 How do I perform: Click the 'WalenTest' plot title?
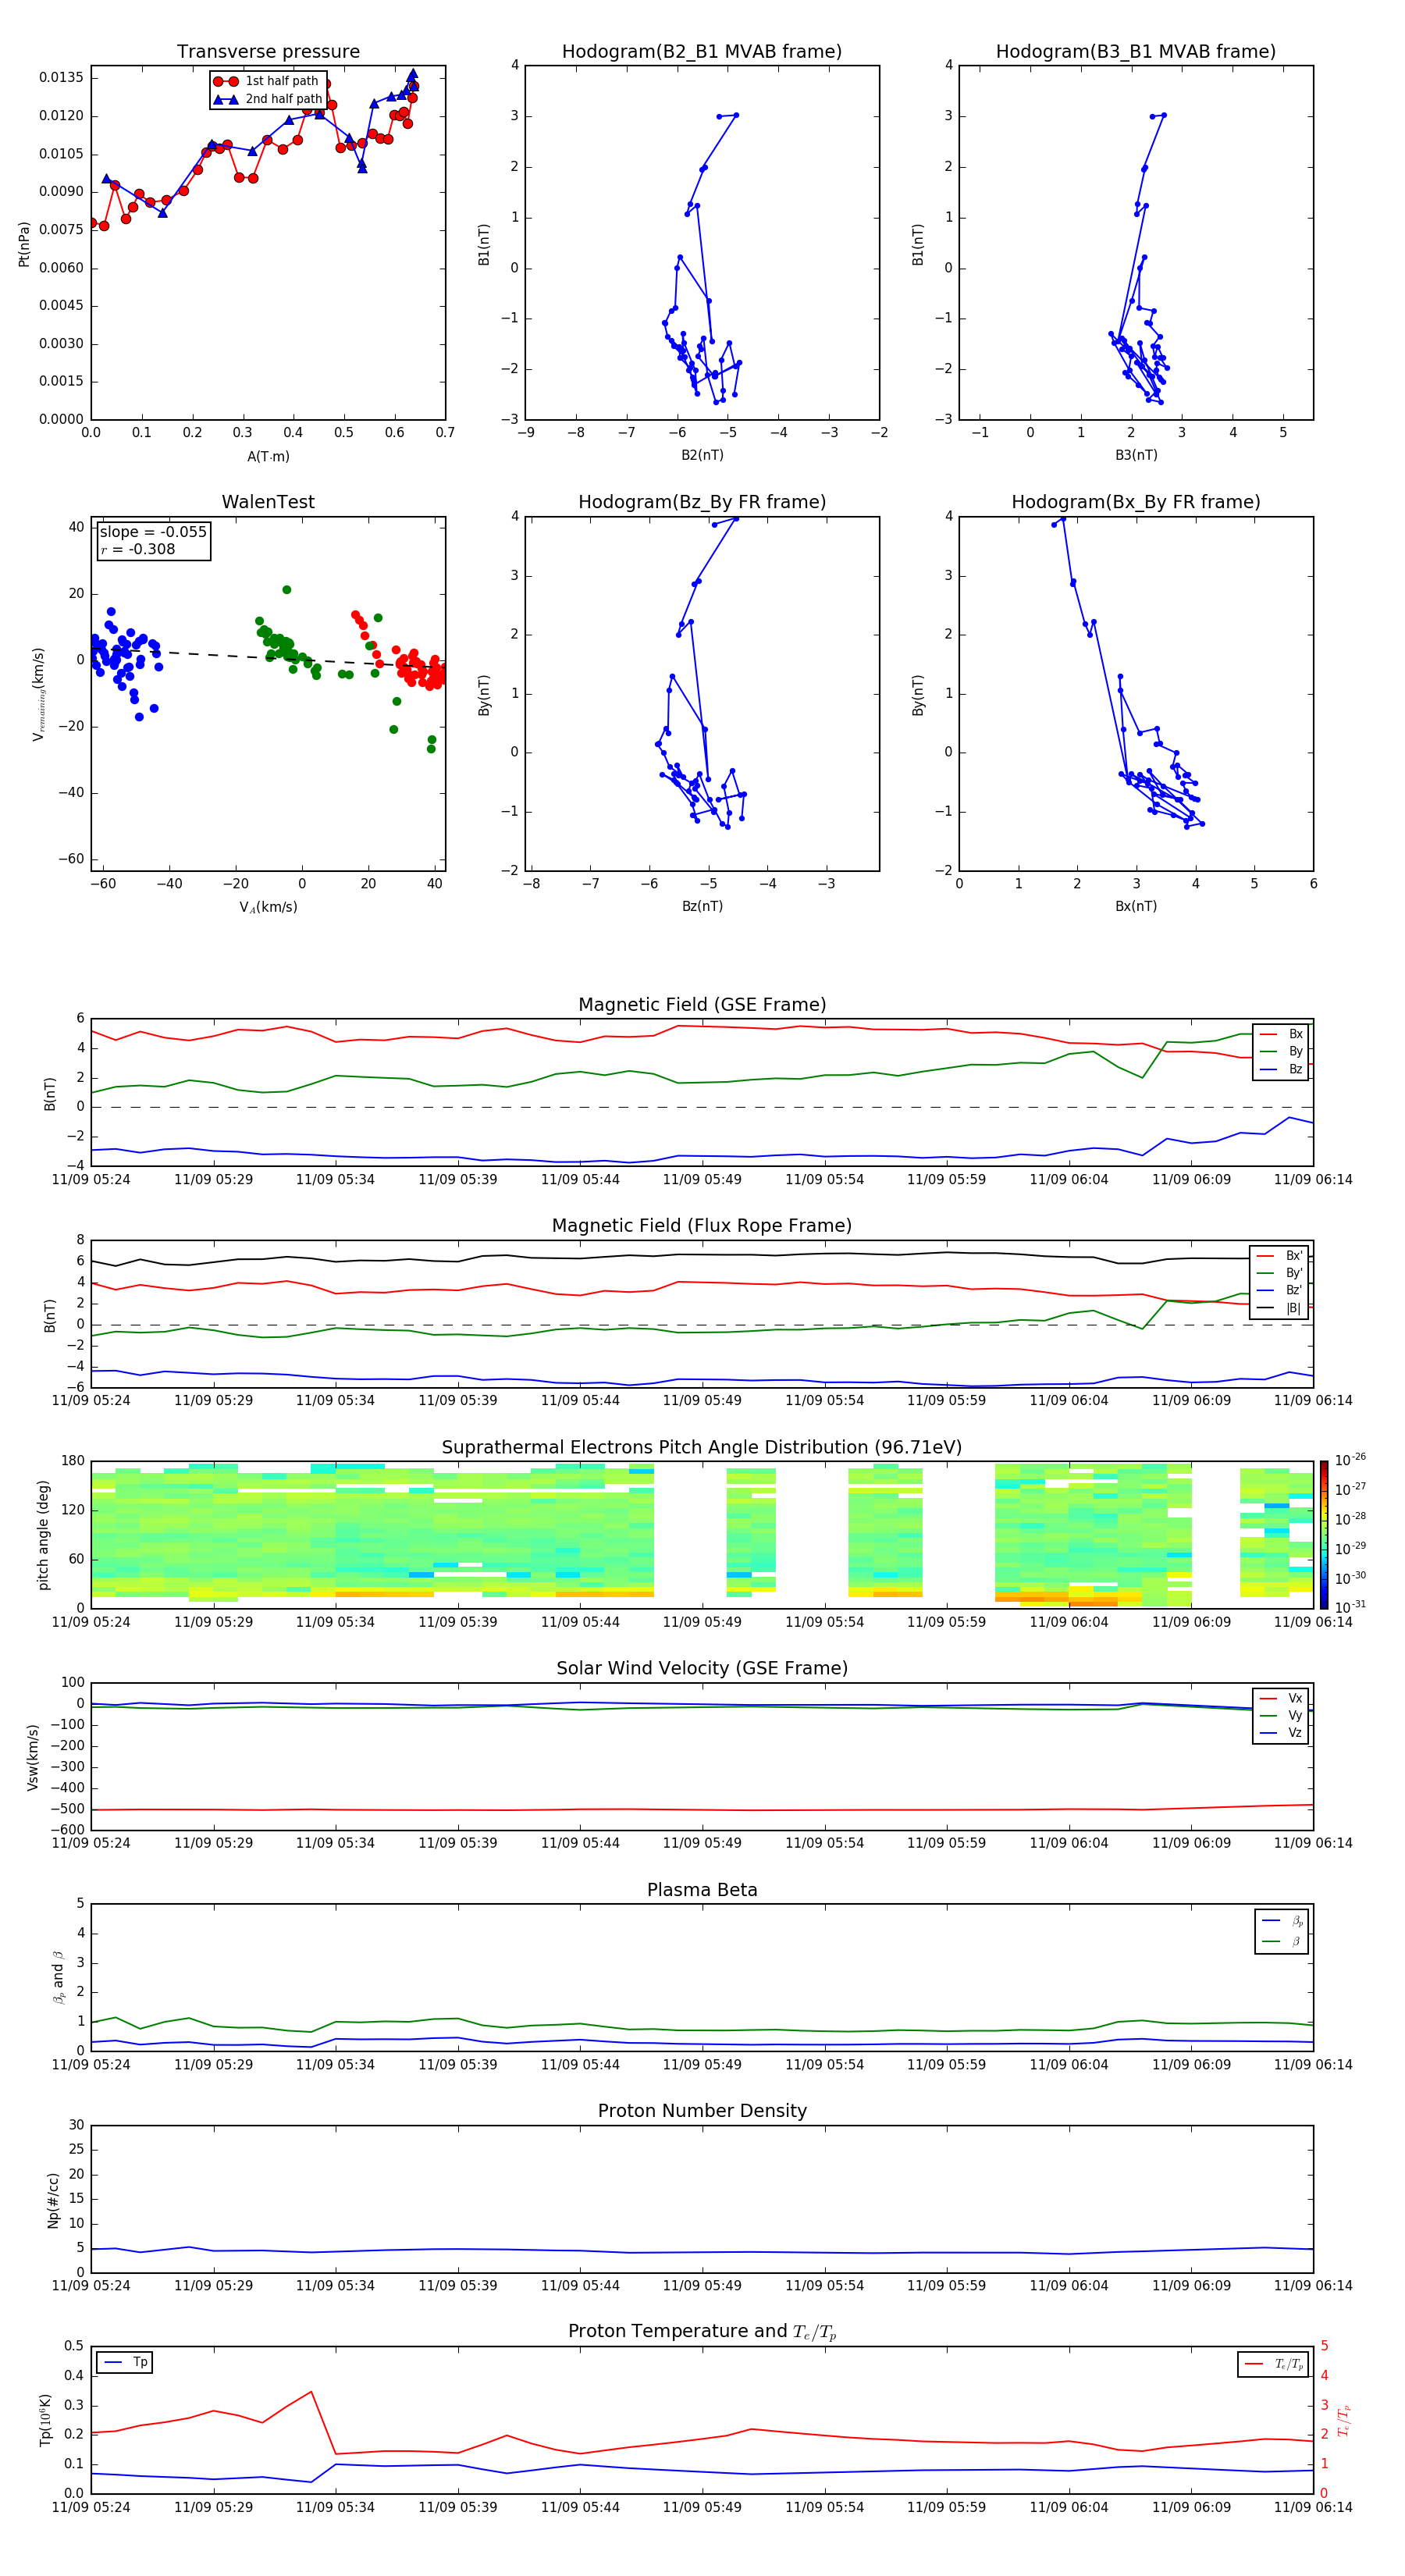pyautogui.click(x=268, y=502)
